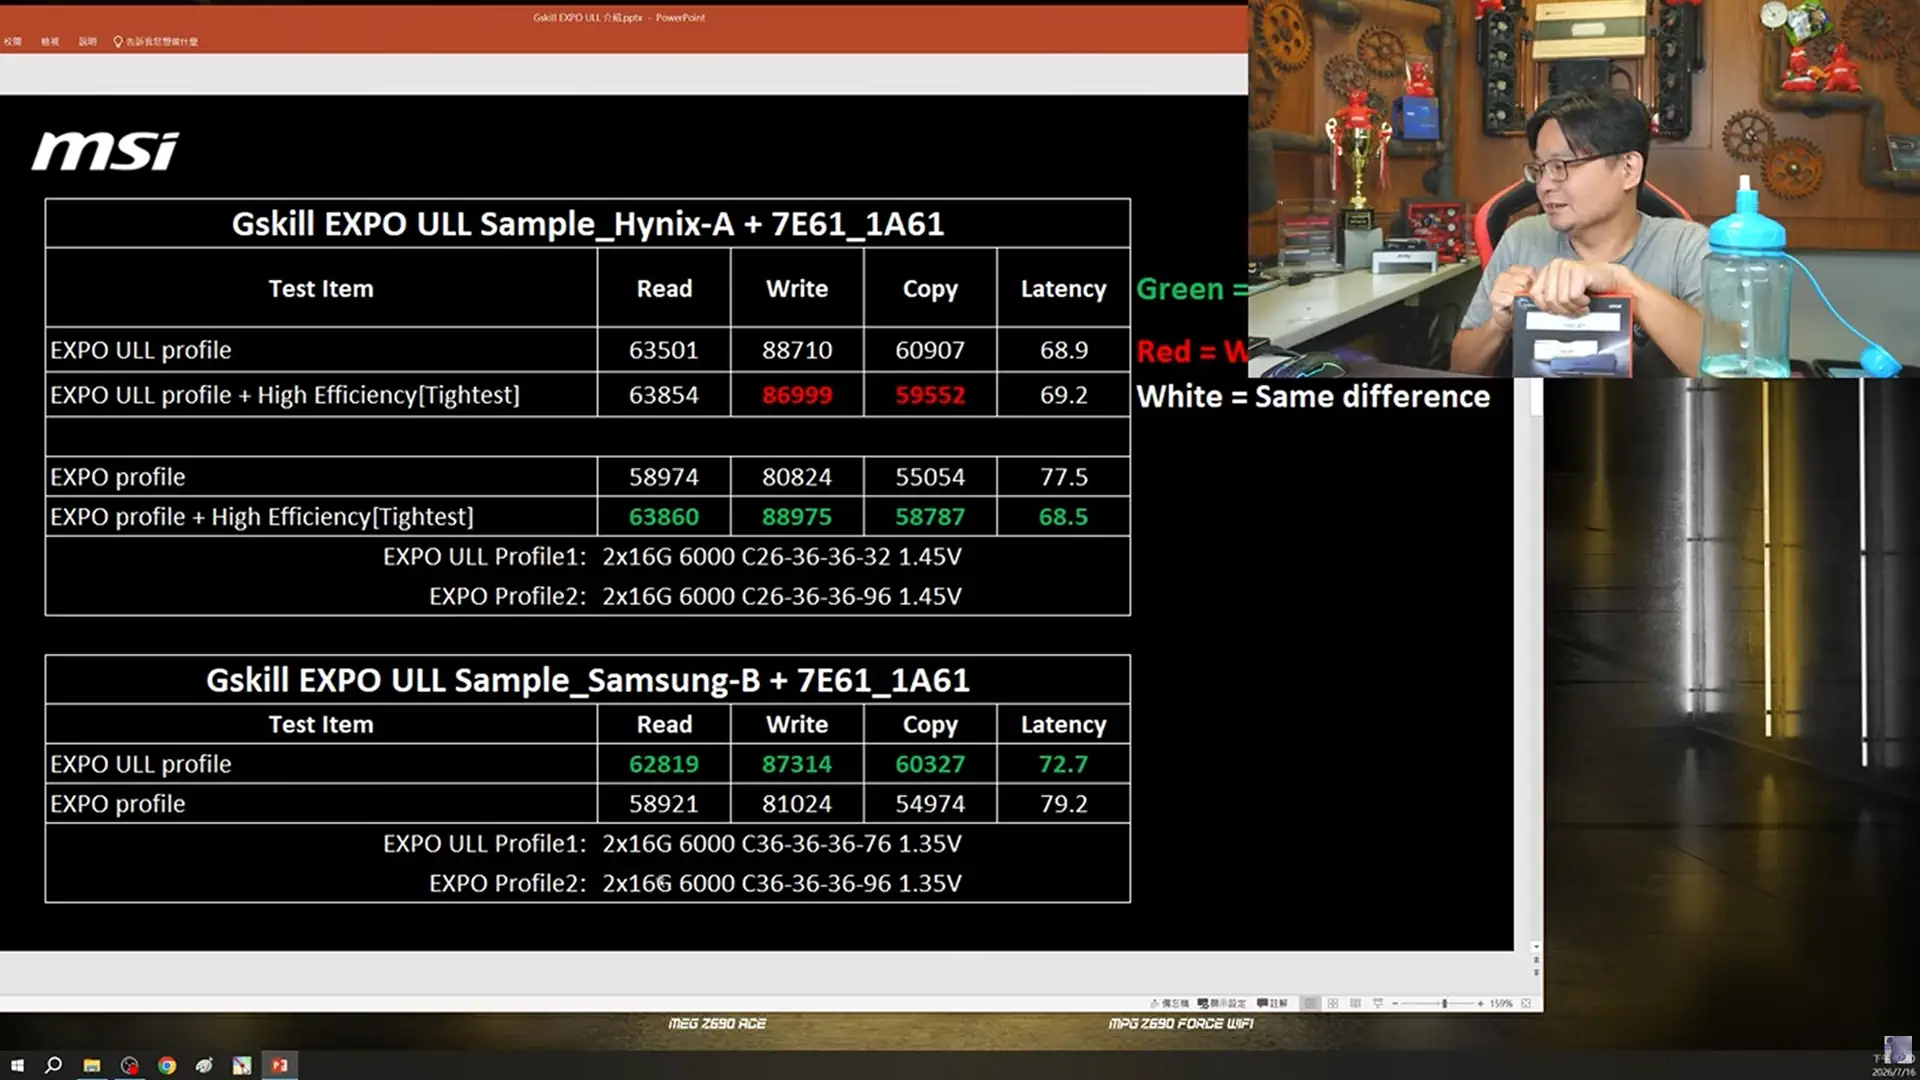Switch to Slide Sorter view icon
Screen dimensions: 1920x1080
click(1333, 1003)
